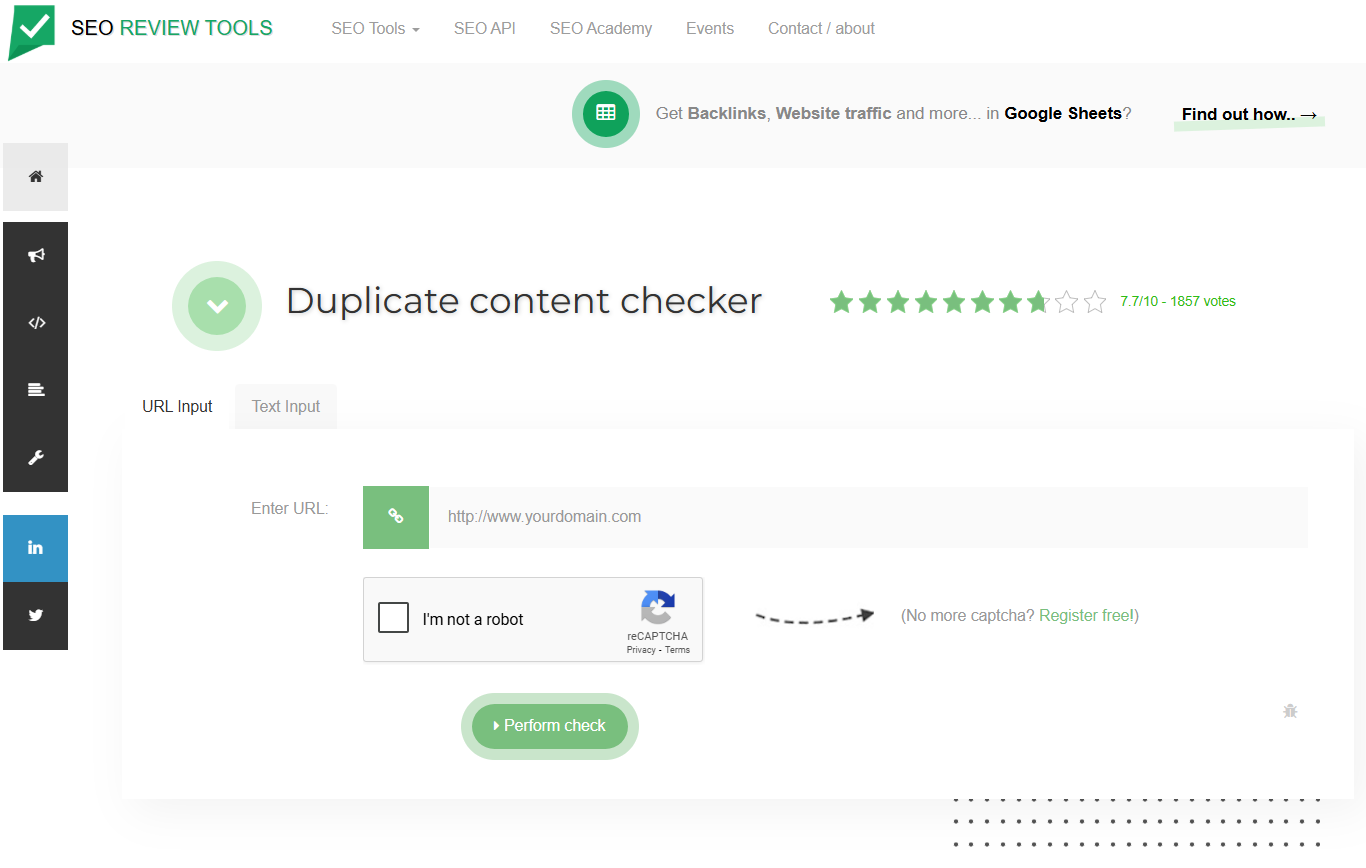Open reCAPTCHA Terms link
1366x868 pixels.
click(x=677, y=650)
